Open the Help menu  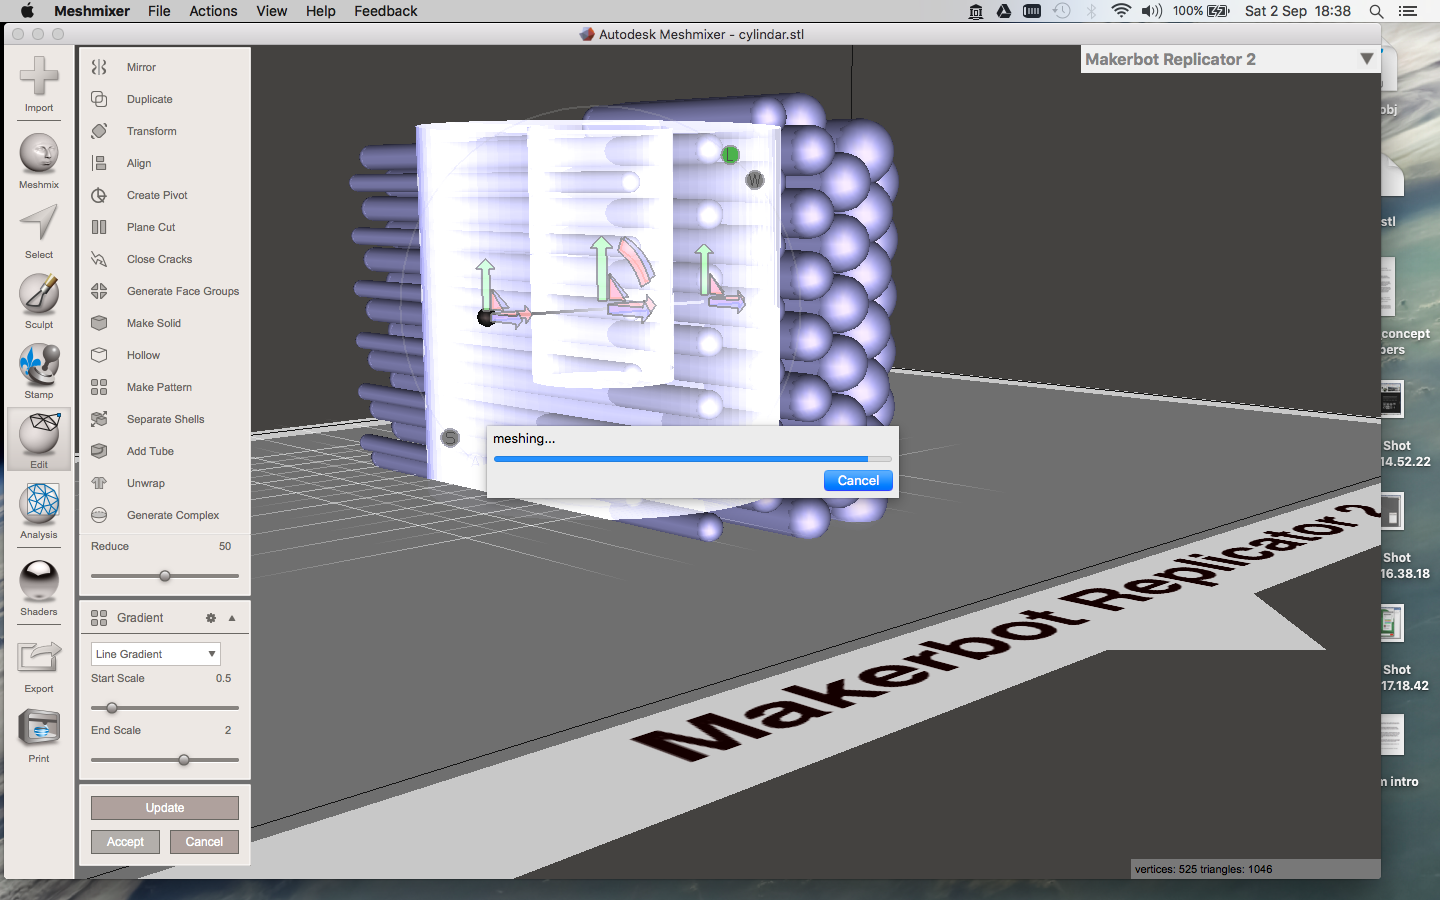coord(321,11)
